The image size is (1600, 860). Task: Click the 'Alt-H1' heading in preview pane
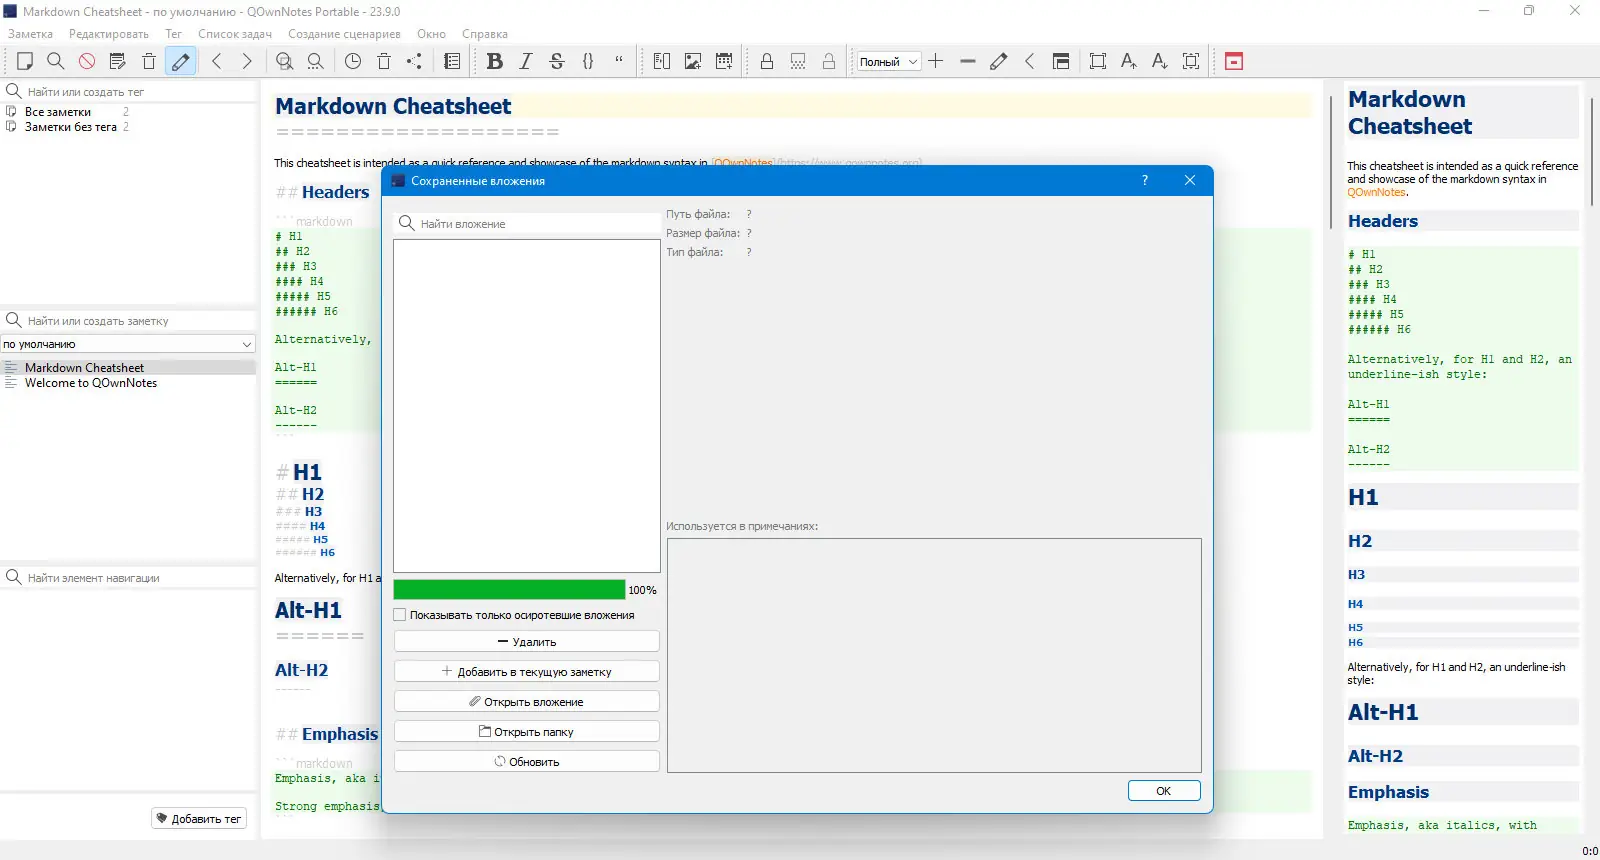point(1383,712)
